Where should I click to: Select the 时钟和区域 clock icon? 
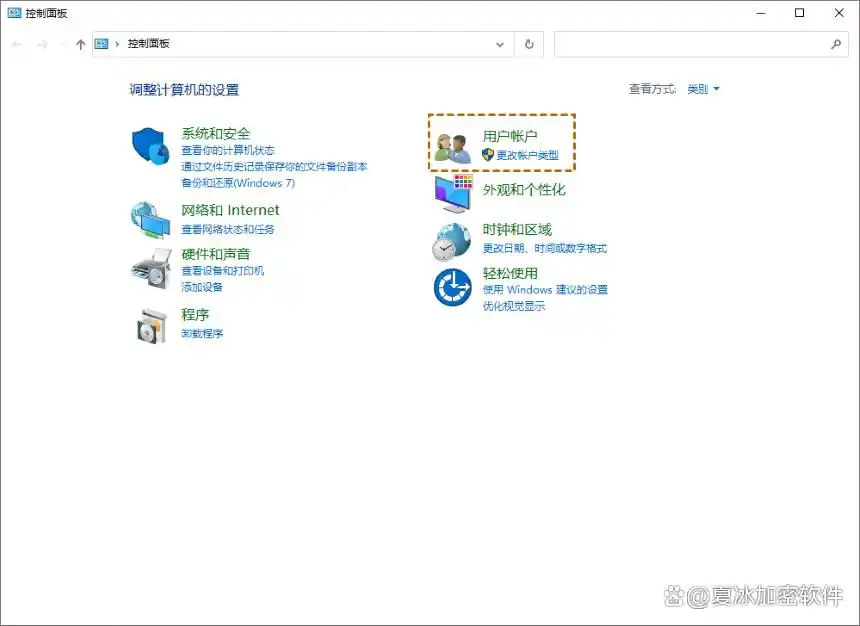coord(452,239)
